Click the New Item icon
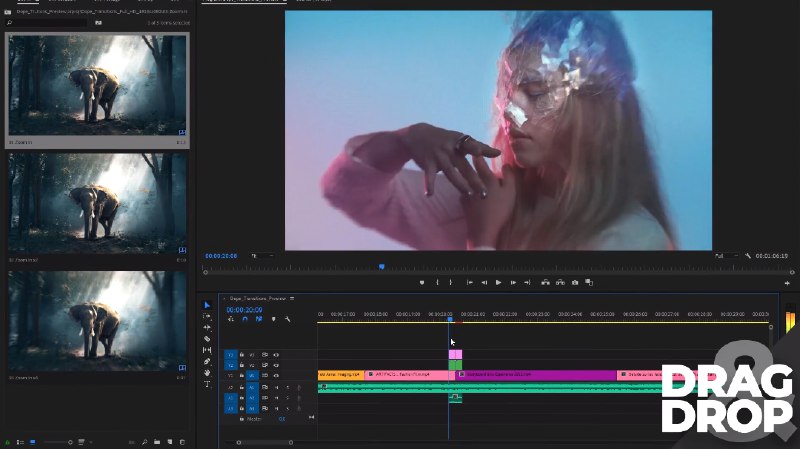 coord(170,442)
